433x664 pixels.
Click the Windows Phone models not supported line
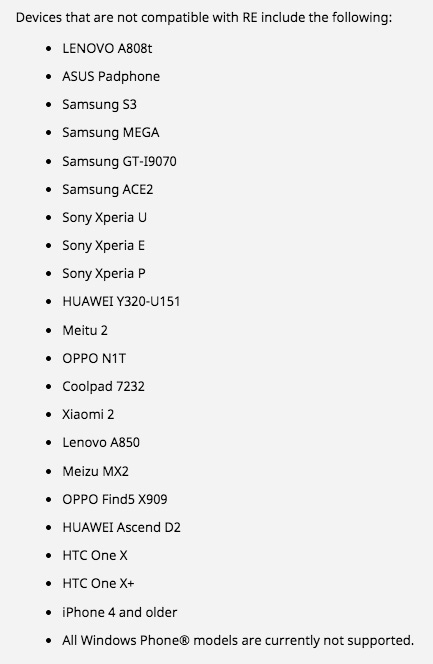tap(238, 640)
